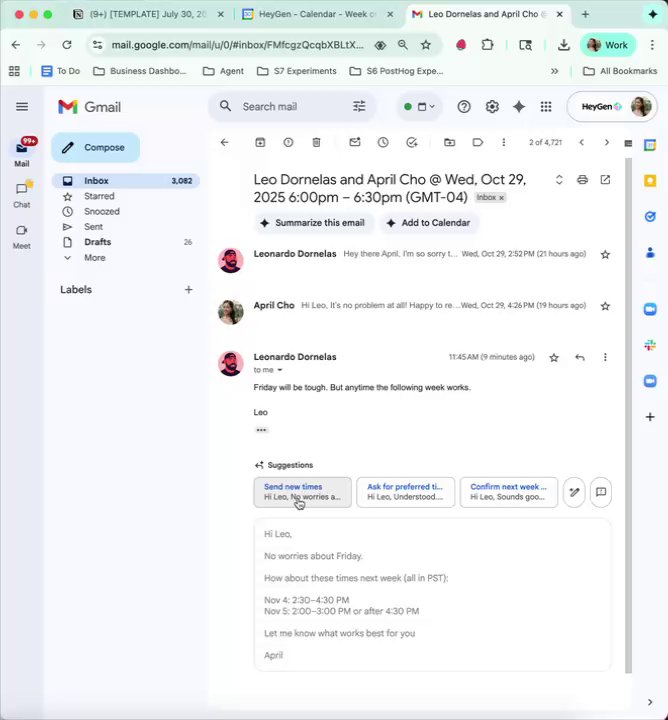The image size is (668, 720).
Task: Open Contacts side panel icon
Action: (650, 252)
